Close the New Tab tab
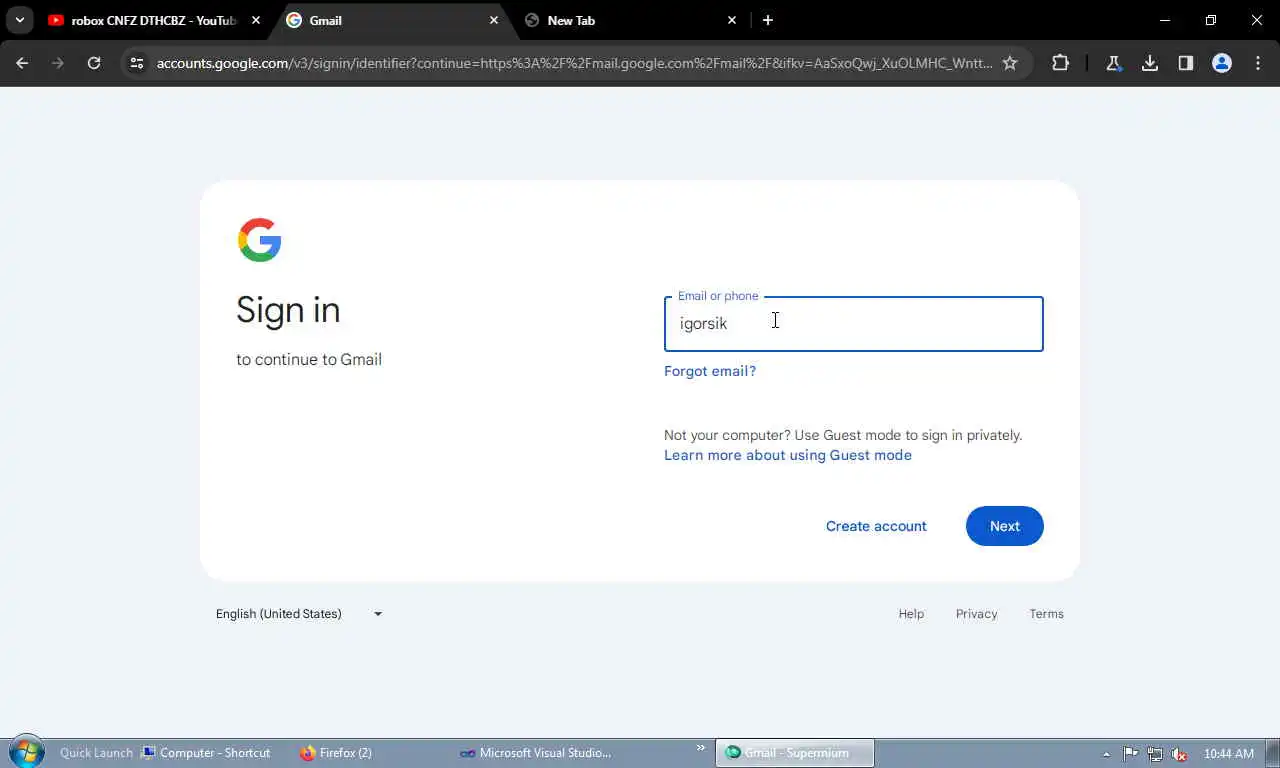Image resolution: width=1280 pixels, height=768 pixels. pos(732,20)
